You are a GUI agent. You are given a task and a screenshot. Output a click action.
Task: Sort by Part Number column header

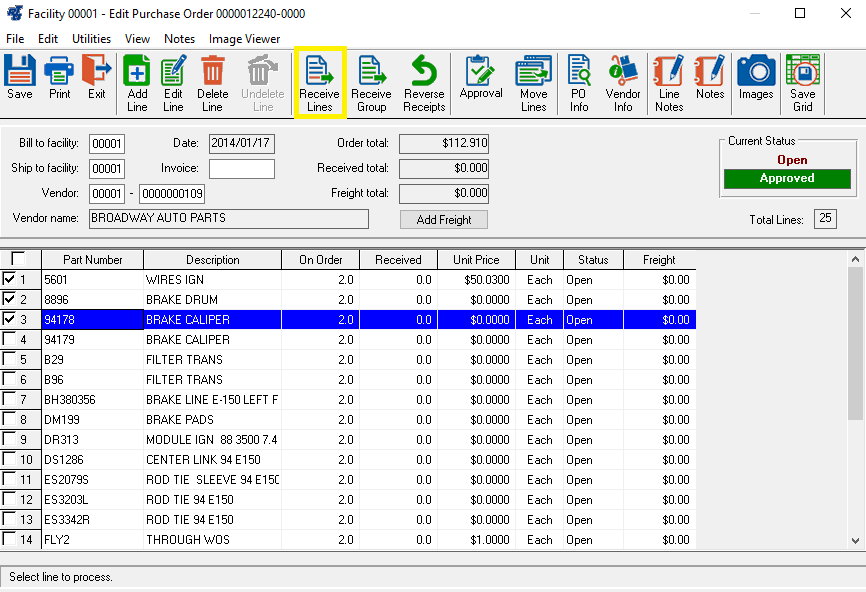[x=92, y=260]
